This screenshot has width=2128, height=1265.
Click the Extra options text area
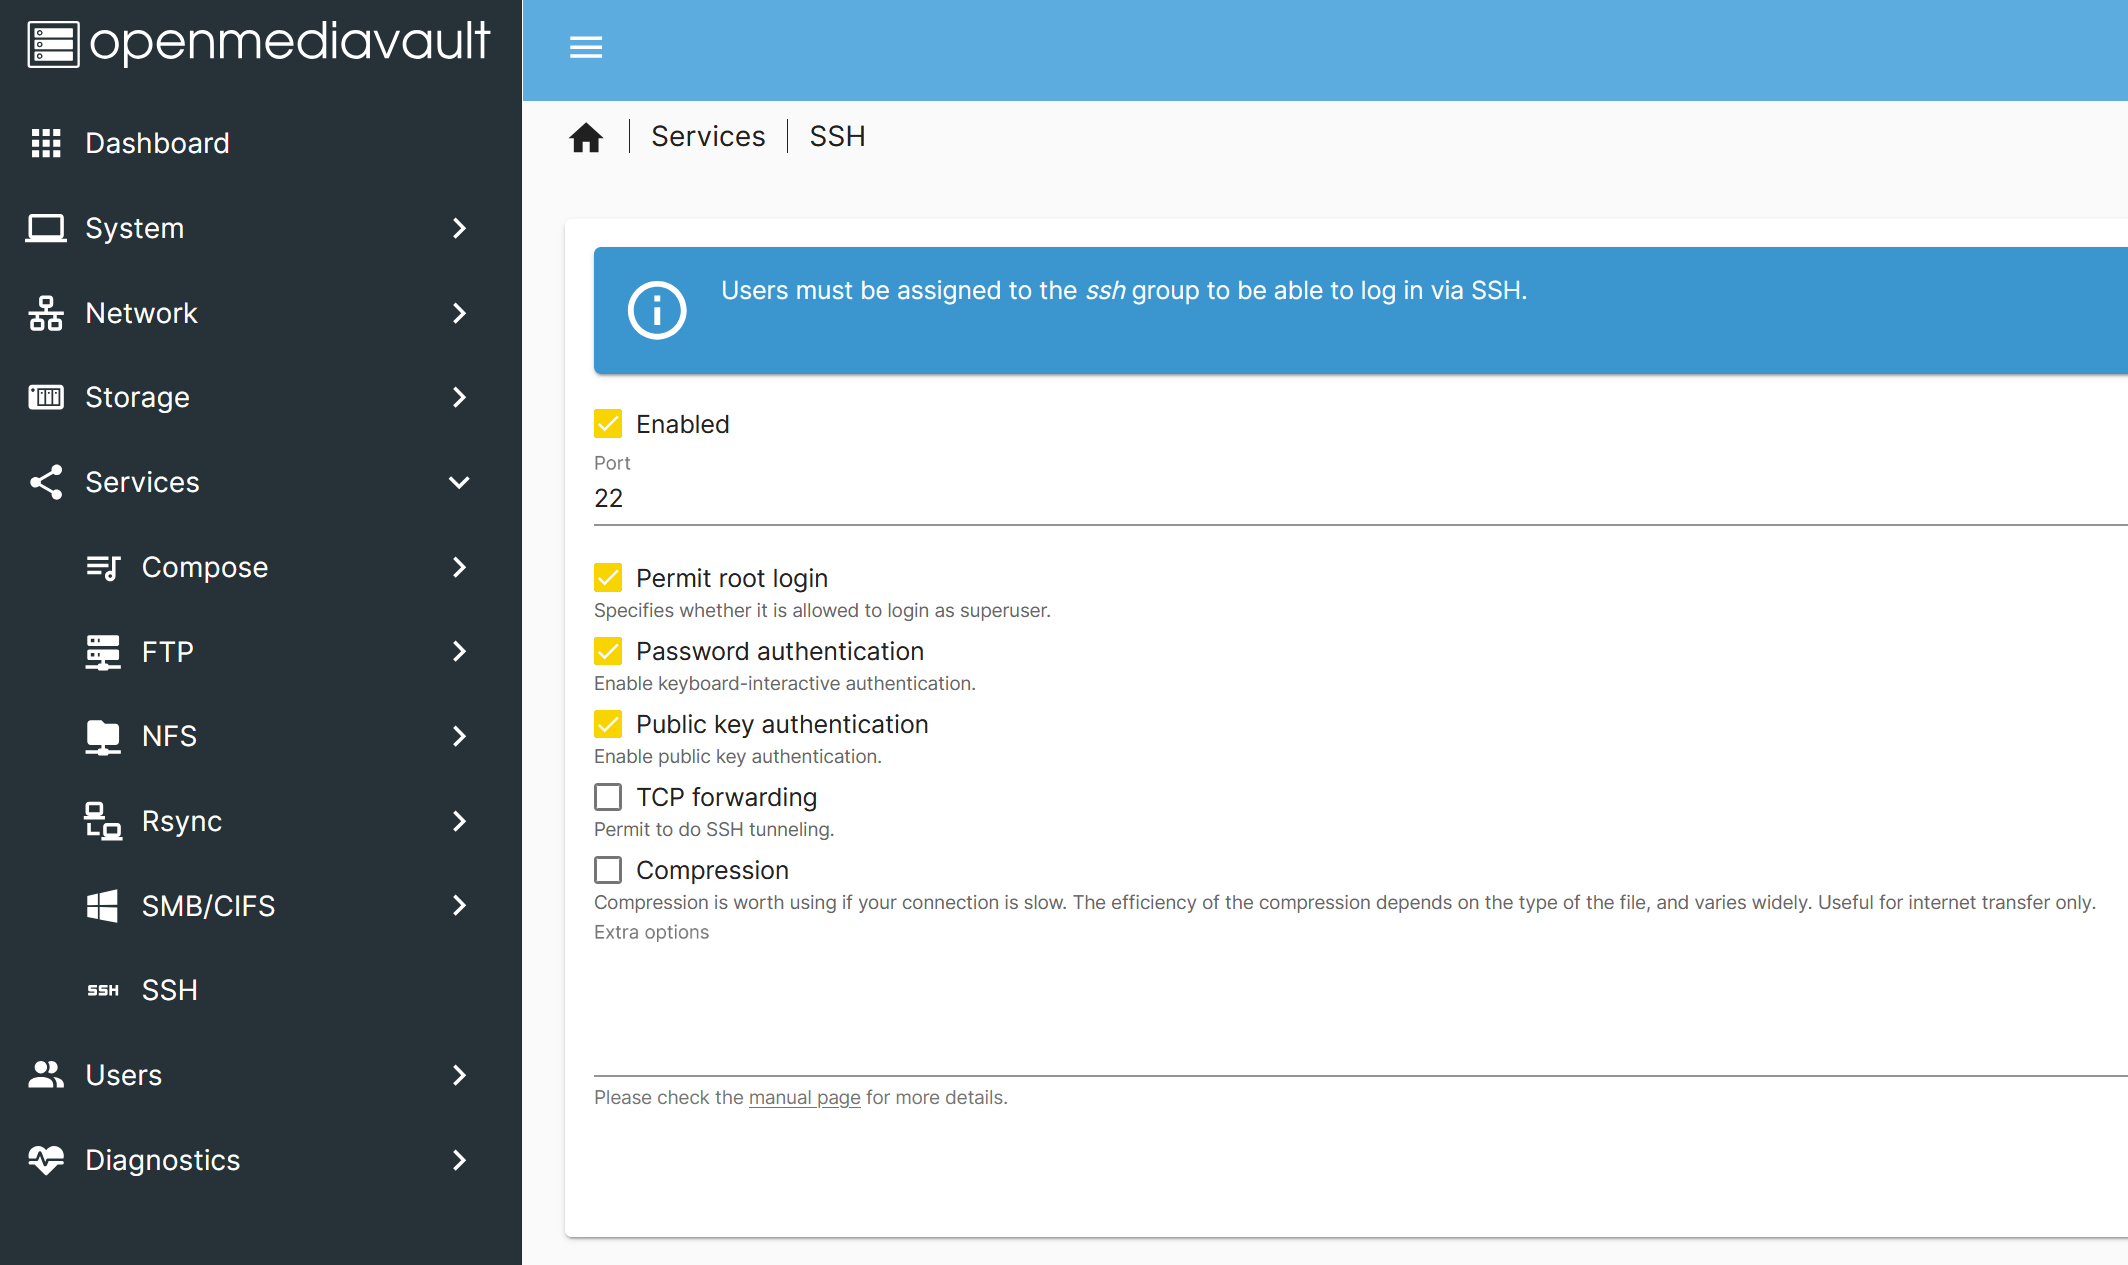coord(1361,1010)
